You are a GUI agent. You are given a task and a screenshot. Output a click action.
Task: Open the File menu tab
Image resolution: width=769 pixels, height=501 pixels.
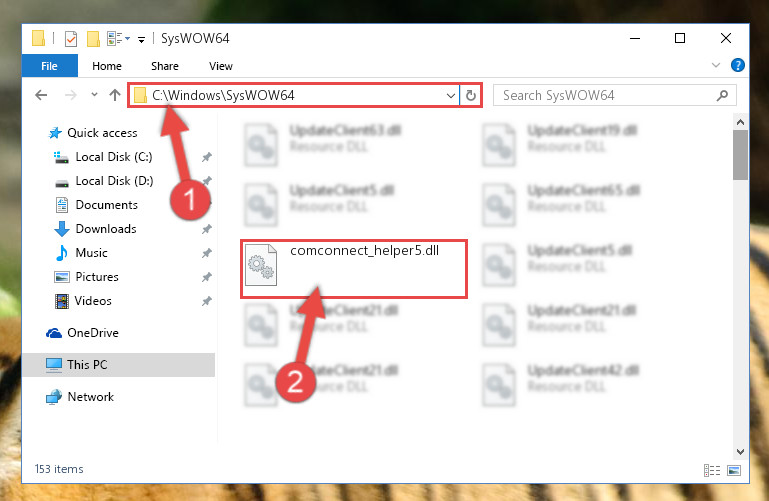50,66
